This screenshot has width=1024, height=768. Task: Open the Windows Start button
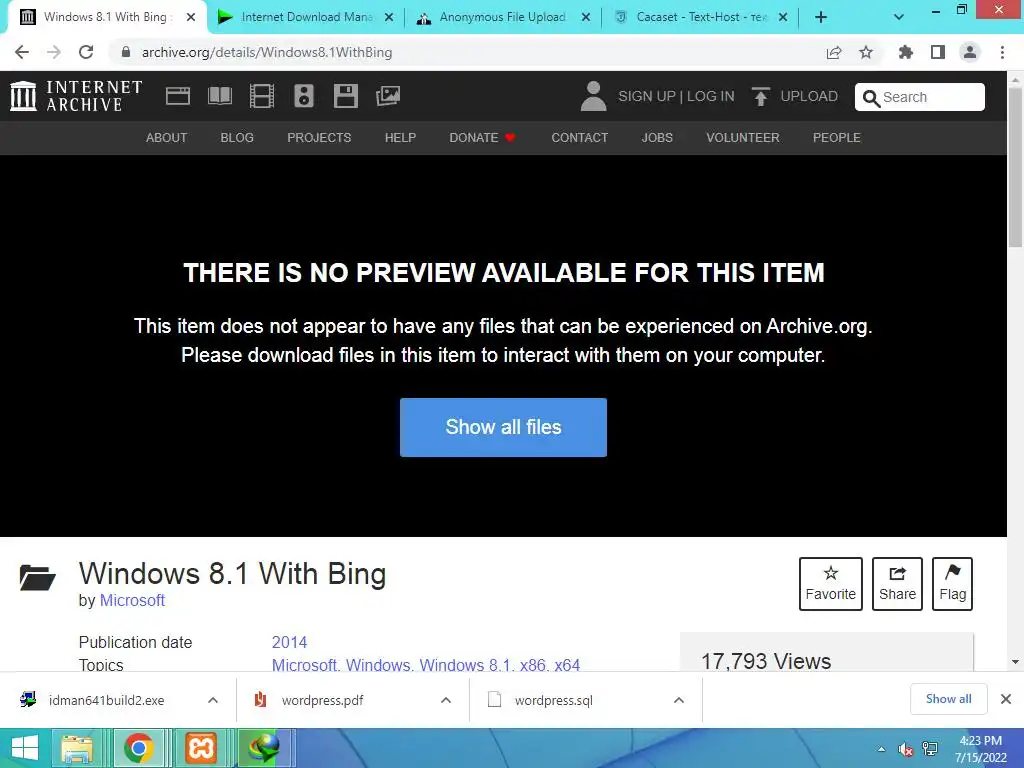click(25, 748)
